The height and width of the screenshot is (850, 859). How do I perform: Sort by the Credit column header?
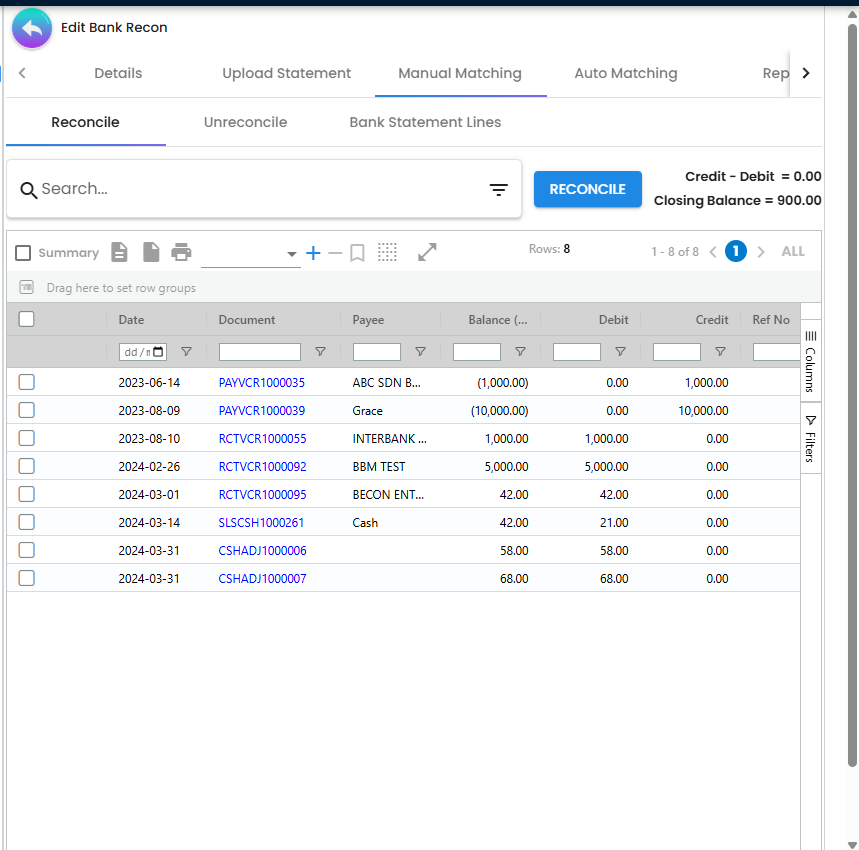712,320
